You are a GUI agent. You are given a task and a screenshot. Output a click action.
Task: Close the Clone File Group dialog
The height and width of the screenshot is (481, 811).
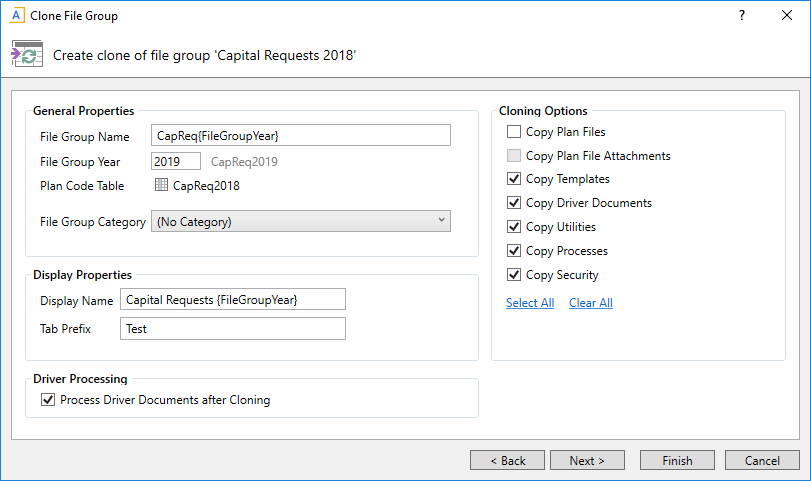(x=786, y=16)
